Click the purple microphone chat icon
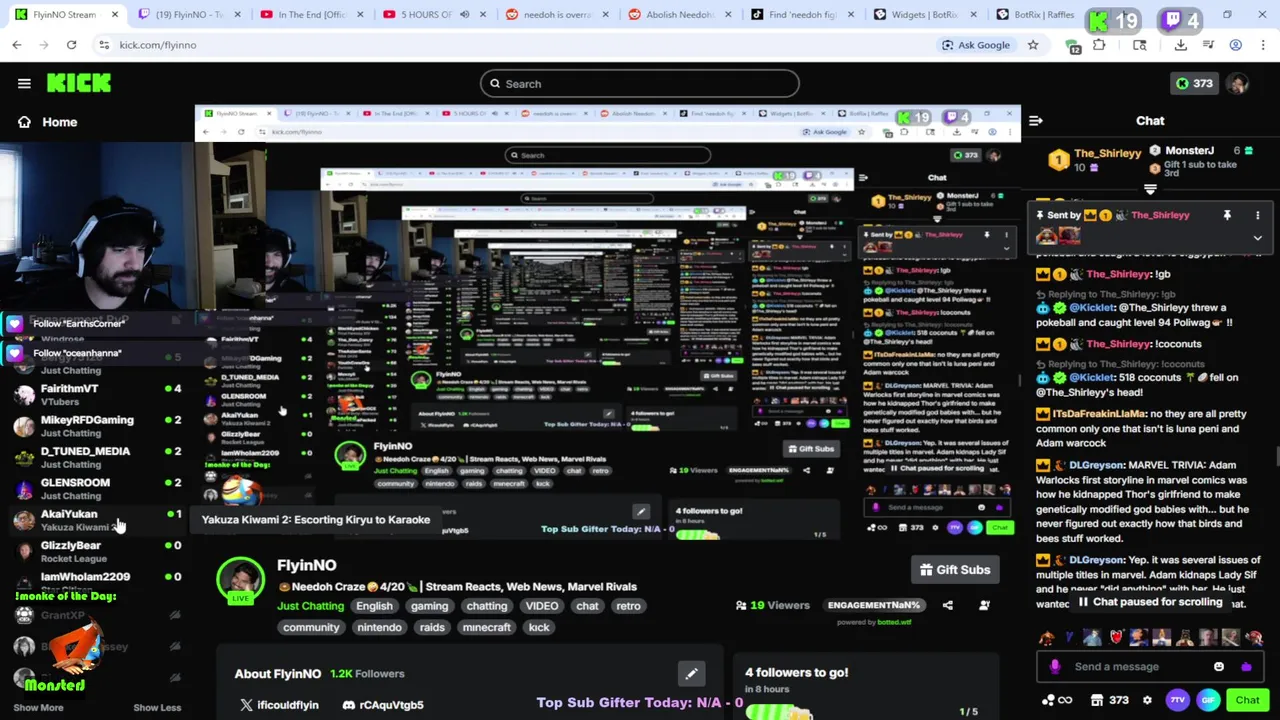Image resolution: width=1280 pixels, height=720 pixels. tap(1055, 667)
